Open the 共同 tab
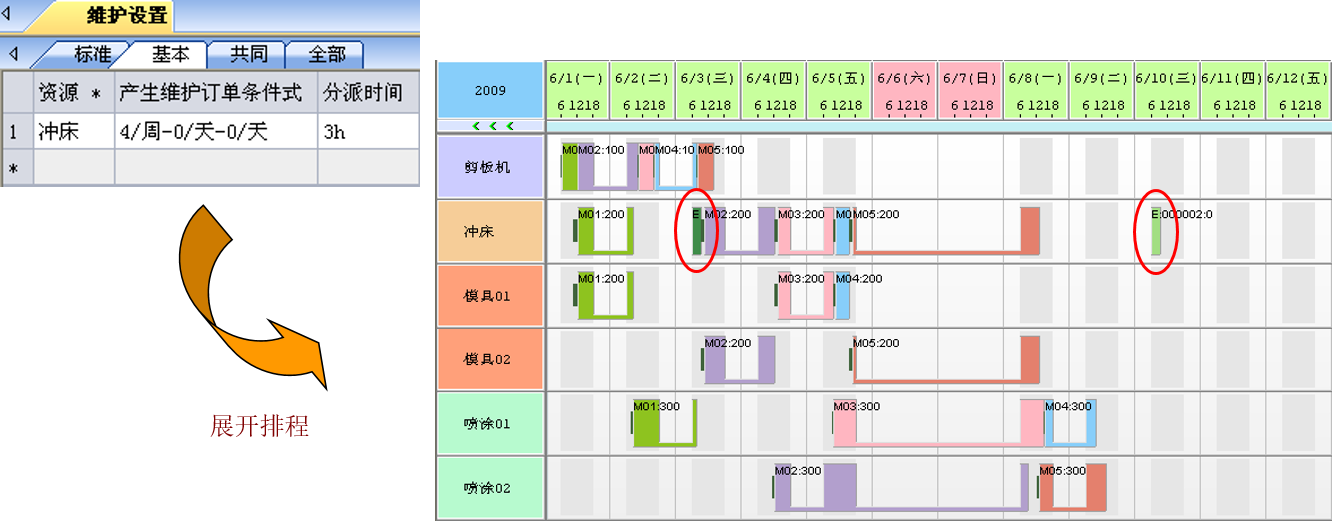1332x521 pixels. [x=248, y=54]
